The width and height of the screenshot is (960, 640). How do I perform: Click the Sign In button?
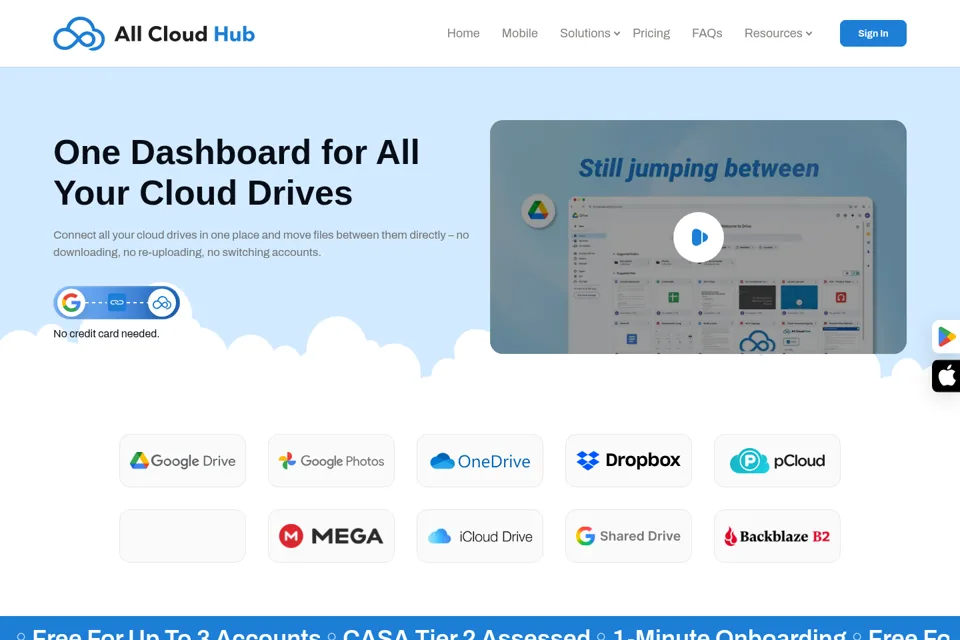point(872,33)
